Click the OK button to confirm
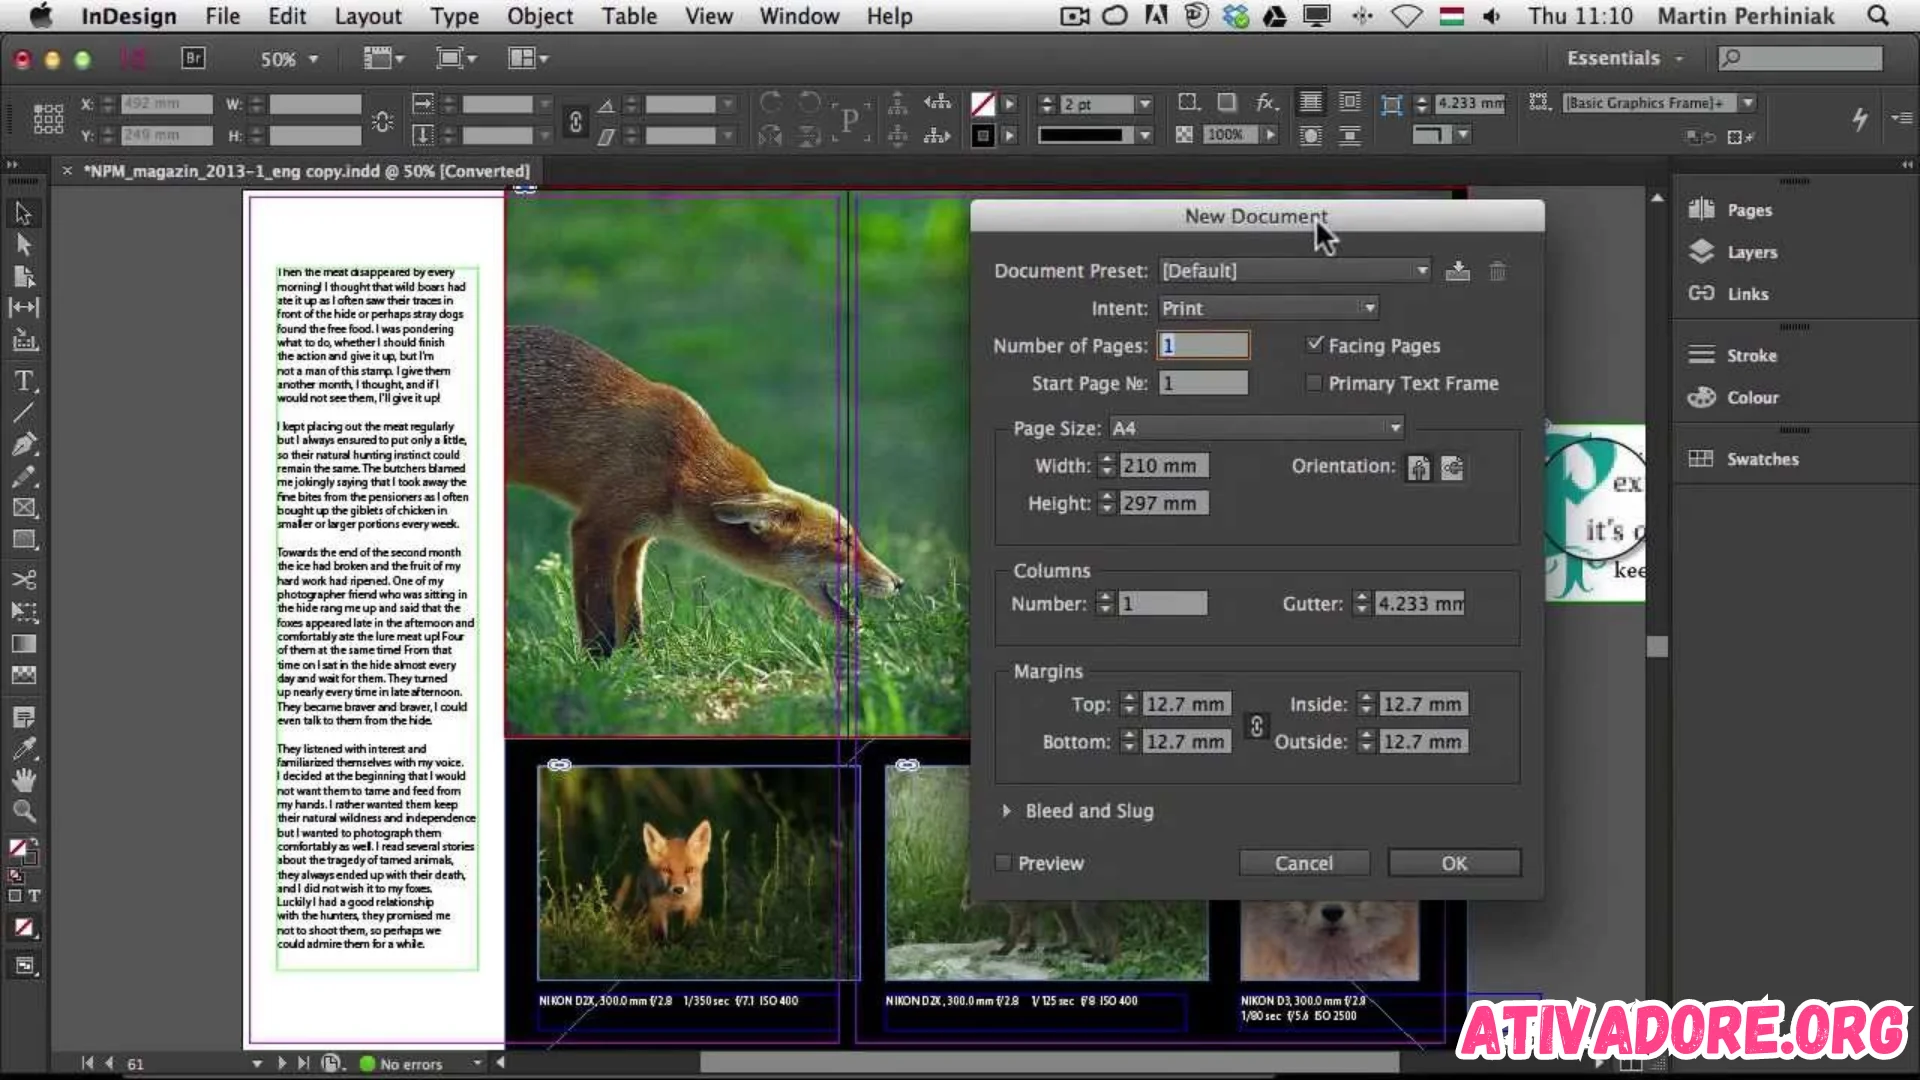The width and height of the screenshot is (1920, 1080). 1452,862
